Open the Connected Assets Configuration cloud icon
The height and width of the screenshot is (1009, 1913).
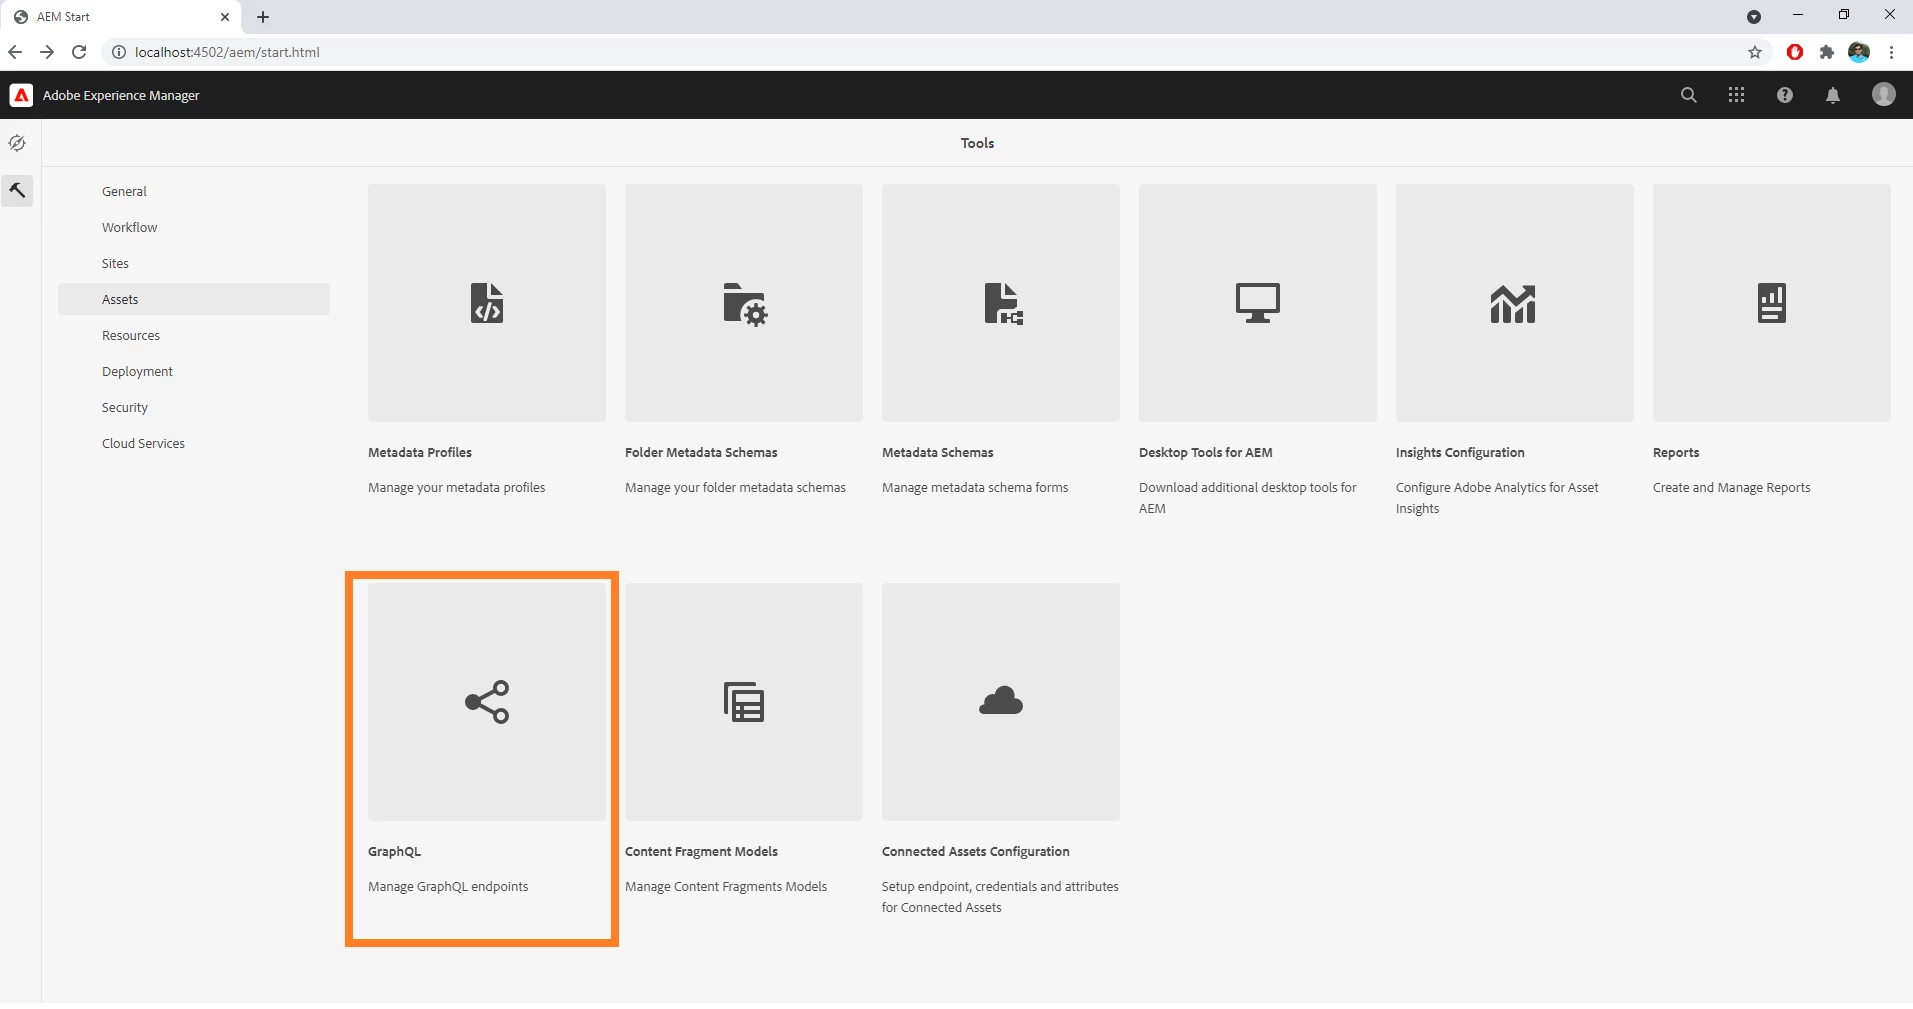[x=1001, y=702]
